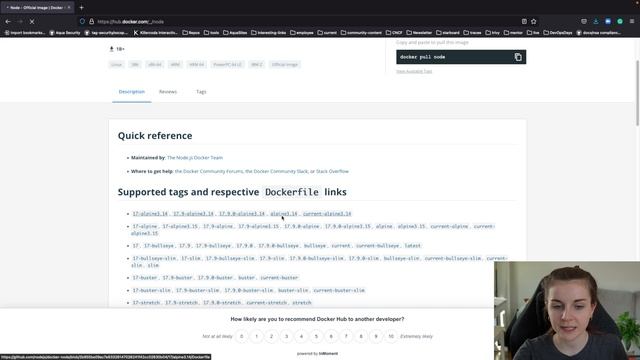
Task: Expand the CNCF bookmark folder
Action: click(394, 33)
